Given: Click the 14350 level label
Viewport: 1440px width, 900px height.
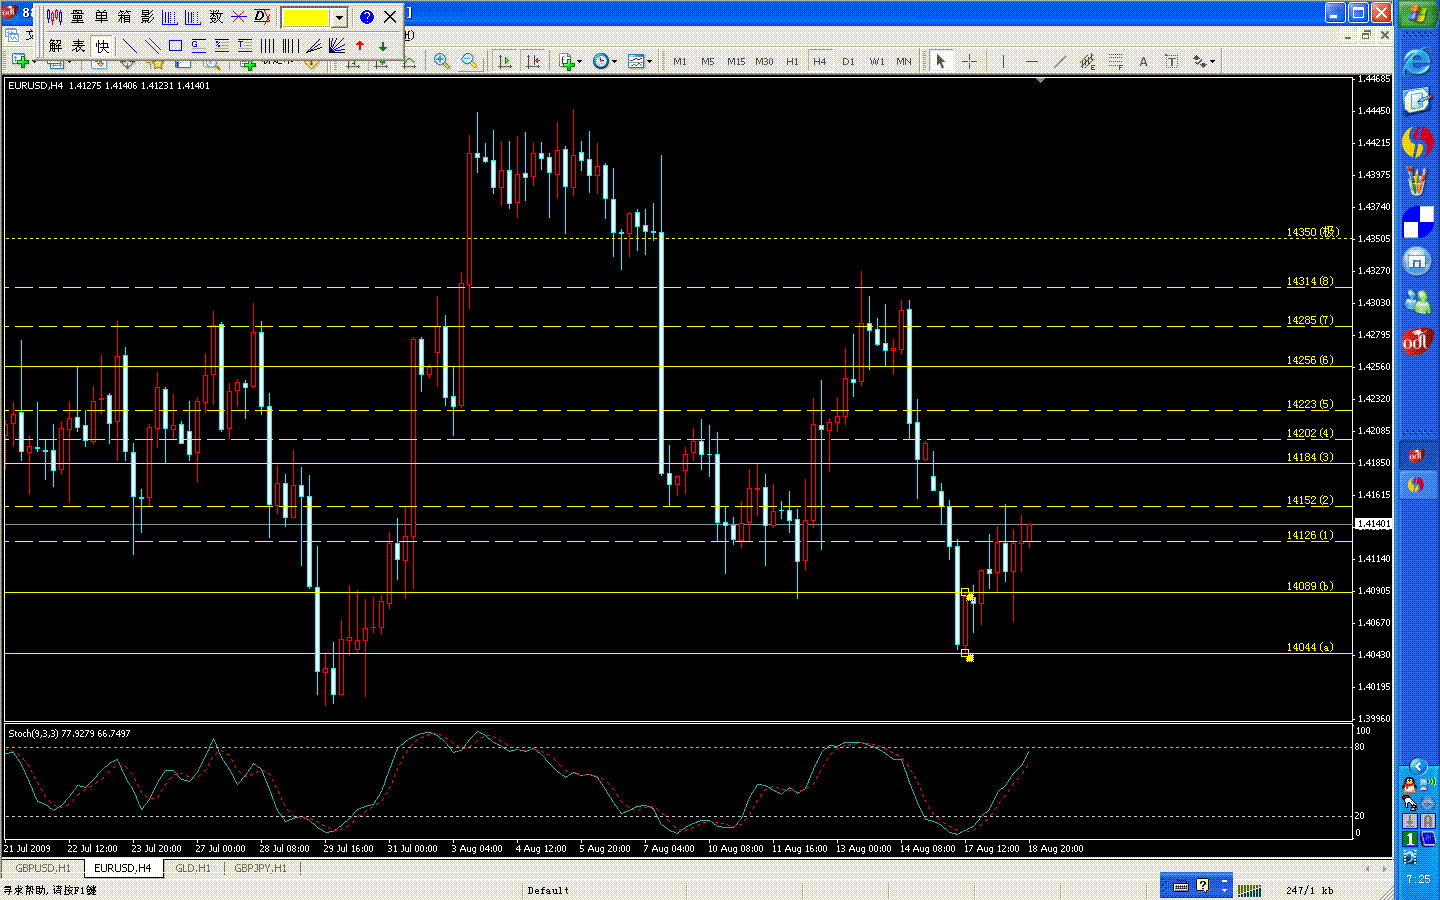Looking at the screenshot, I should coord(1312,232).
